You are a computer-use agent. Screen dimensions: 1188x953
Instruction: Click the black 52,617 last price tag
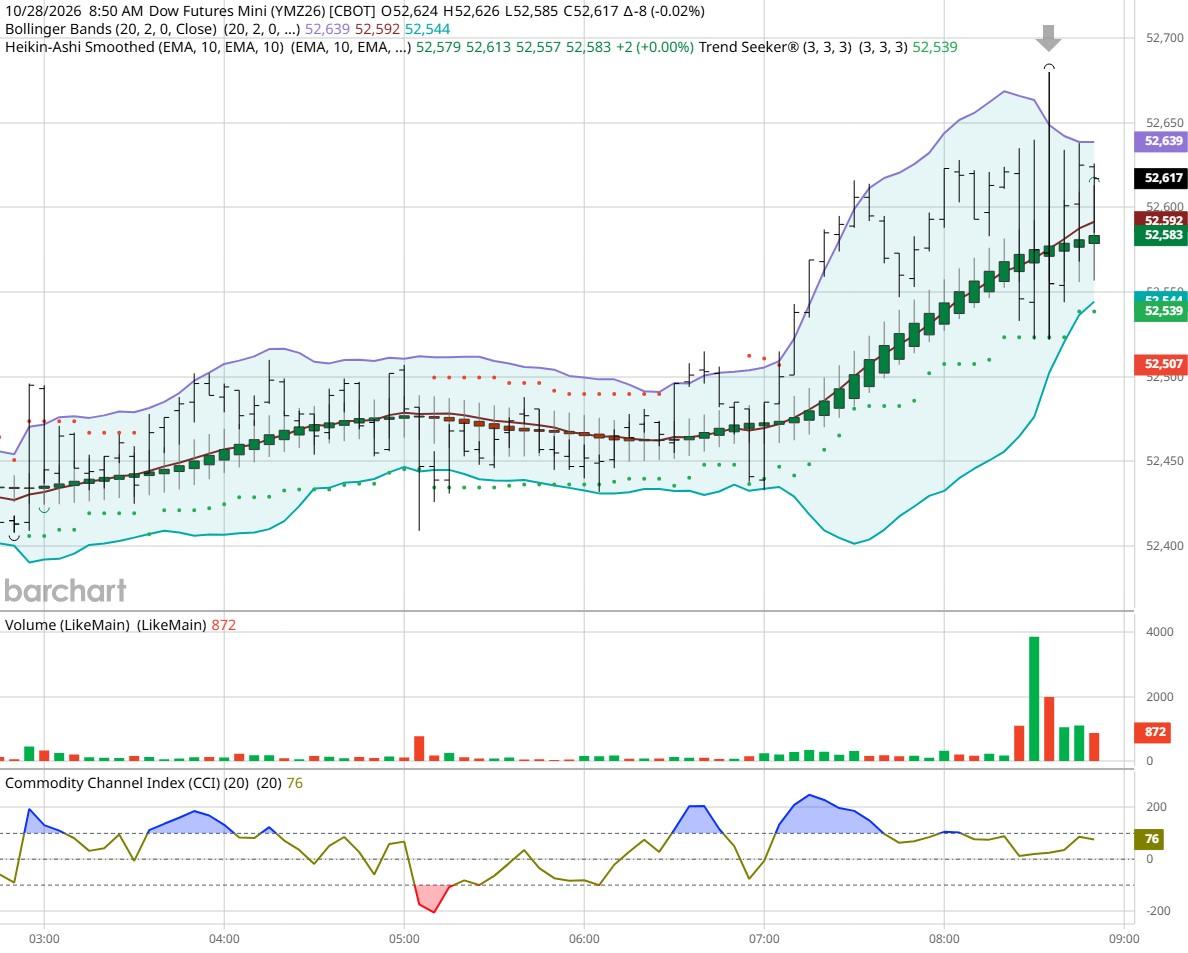tap(1160, 178)
